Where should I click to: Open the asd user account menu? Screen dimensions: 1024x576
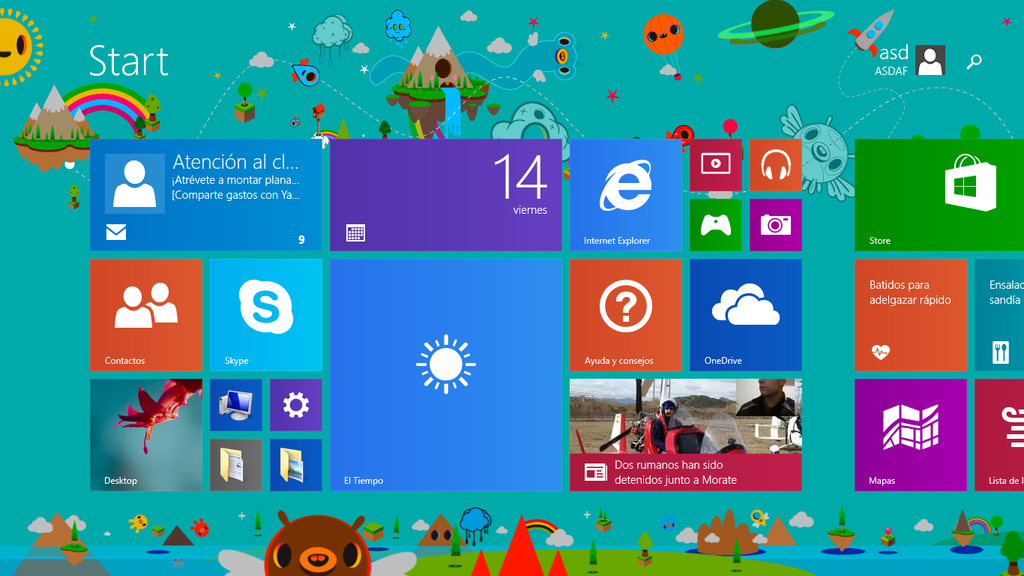click(x=910, y=60)
